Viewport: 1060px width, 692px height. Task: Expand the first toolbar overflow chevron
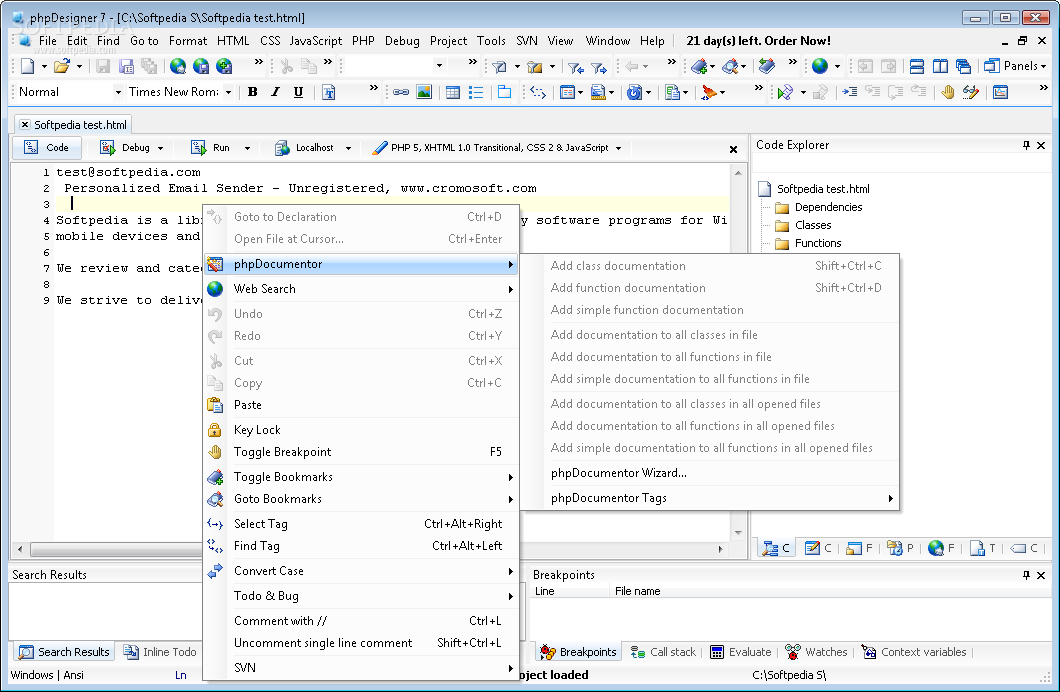[258, 62]
